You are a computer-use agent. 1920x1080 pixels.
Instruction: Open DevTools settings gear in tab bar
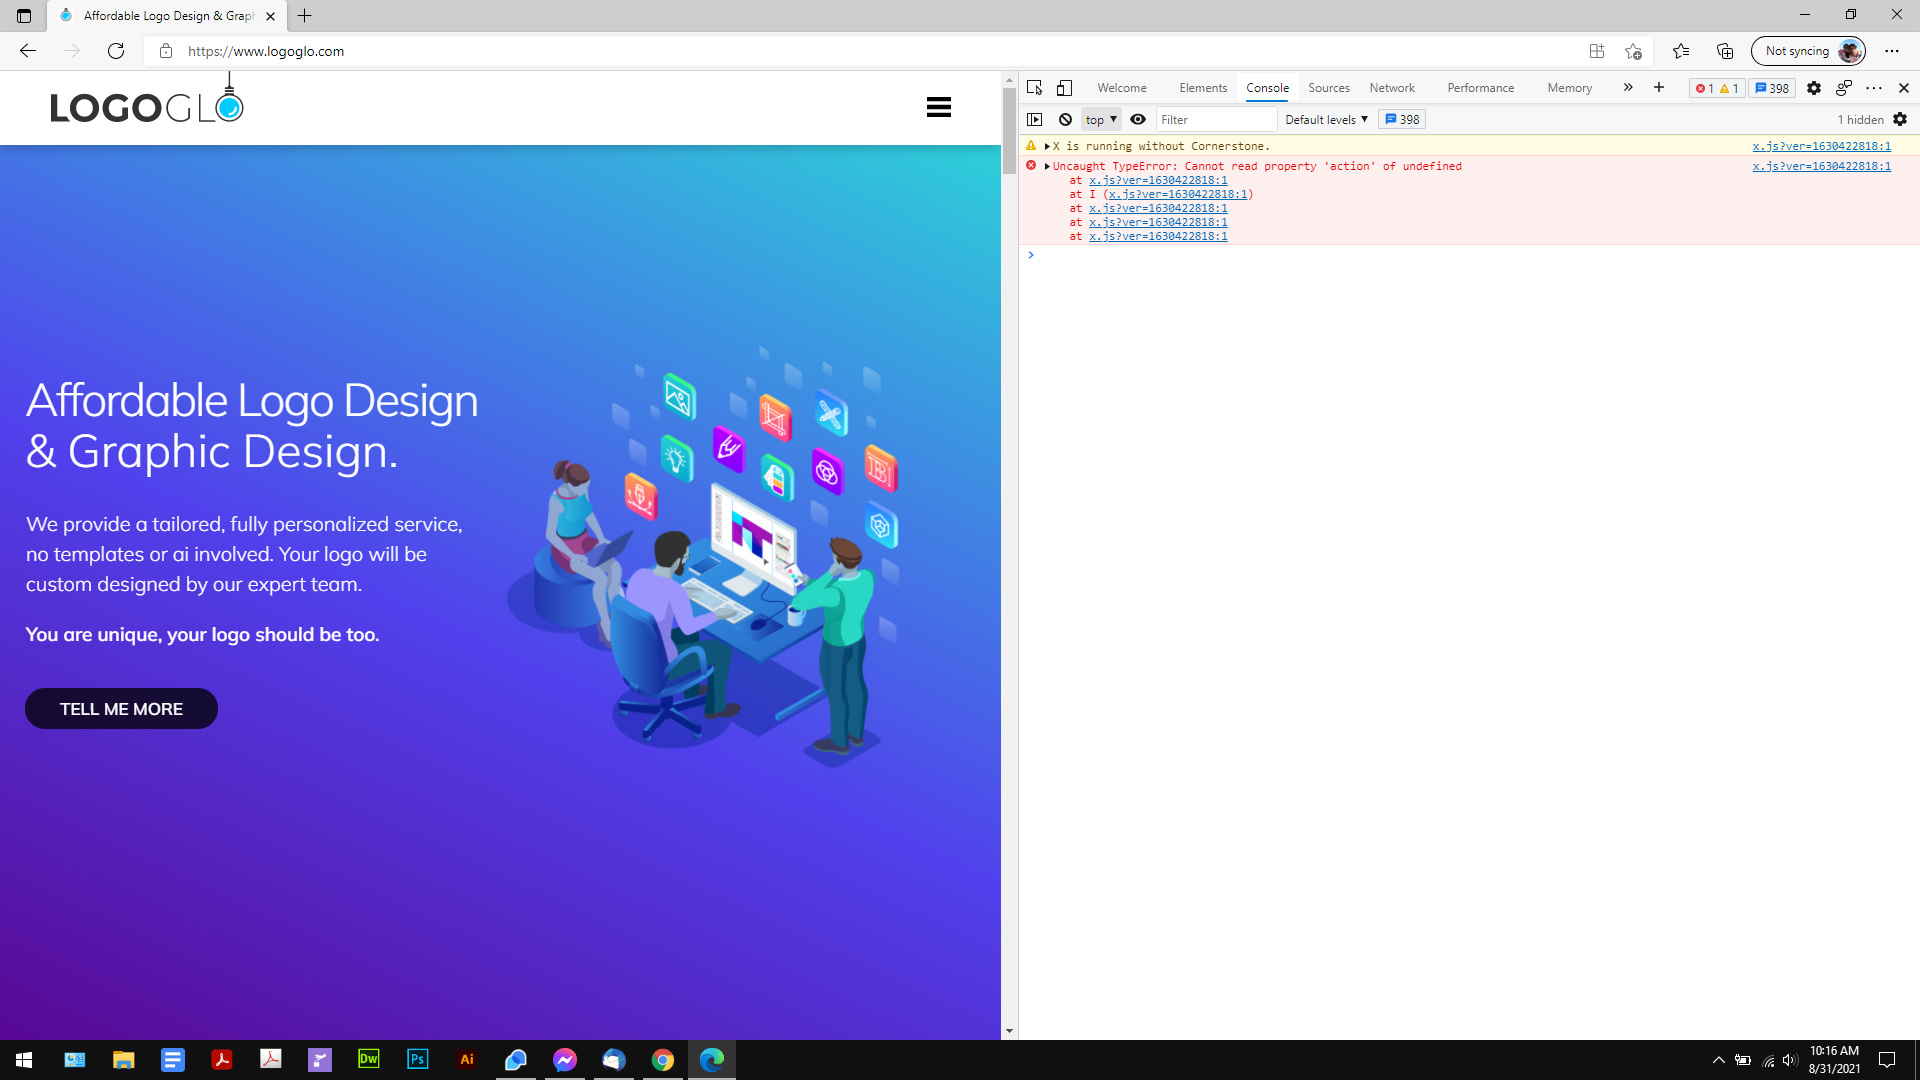pos(1813,88)
